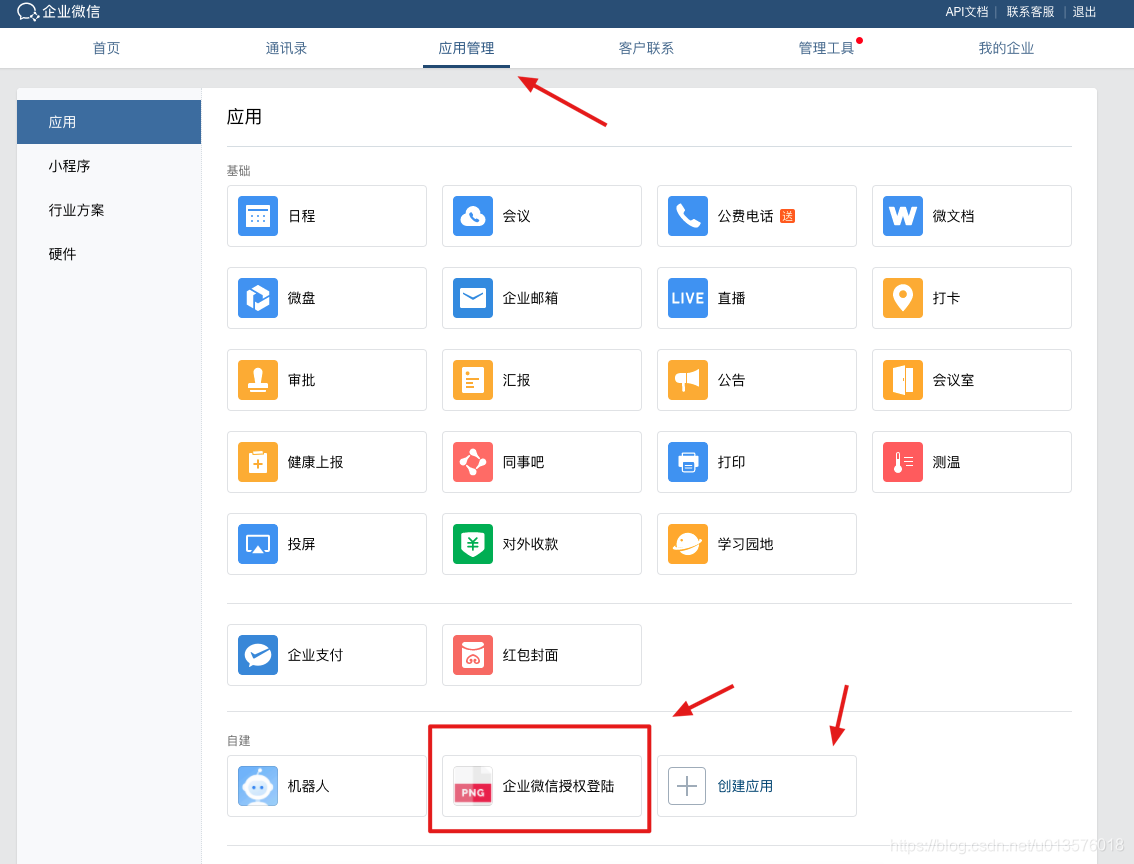Open the 企业微信授权登陆 PNG icon
This screenshot has height=864, width=1134.
point(472,786)
